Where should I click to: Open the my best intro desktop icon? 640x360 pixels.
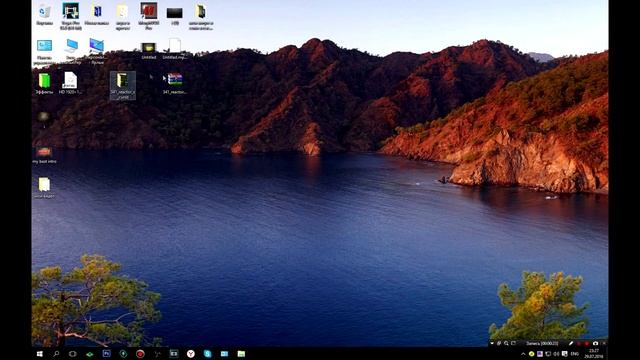(x=44, y=155)
